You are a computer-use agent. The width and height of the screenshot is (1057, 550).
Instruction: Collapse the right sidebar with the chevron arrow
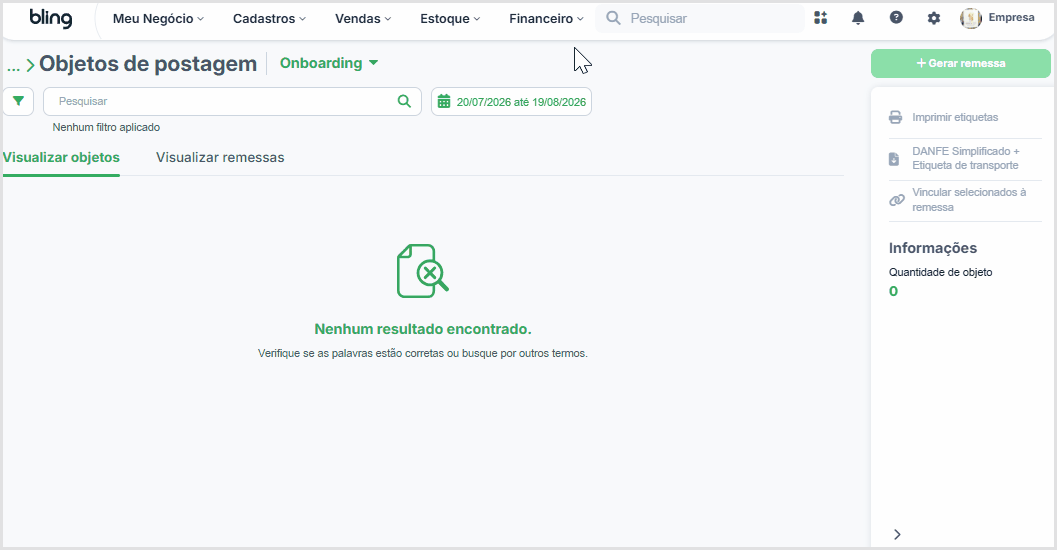tap(897, 534)
